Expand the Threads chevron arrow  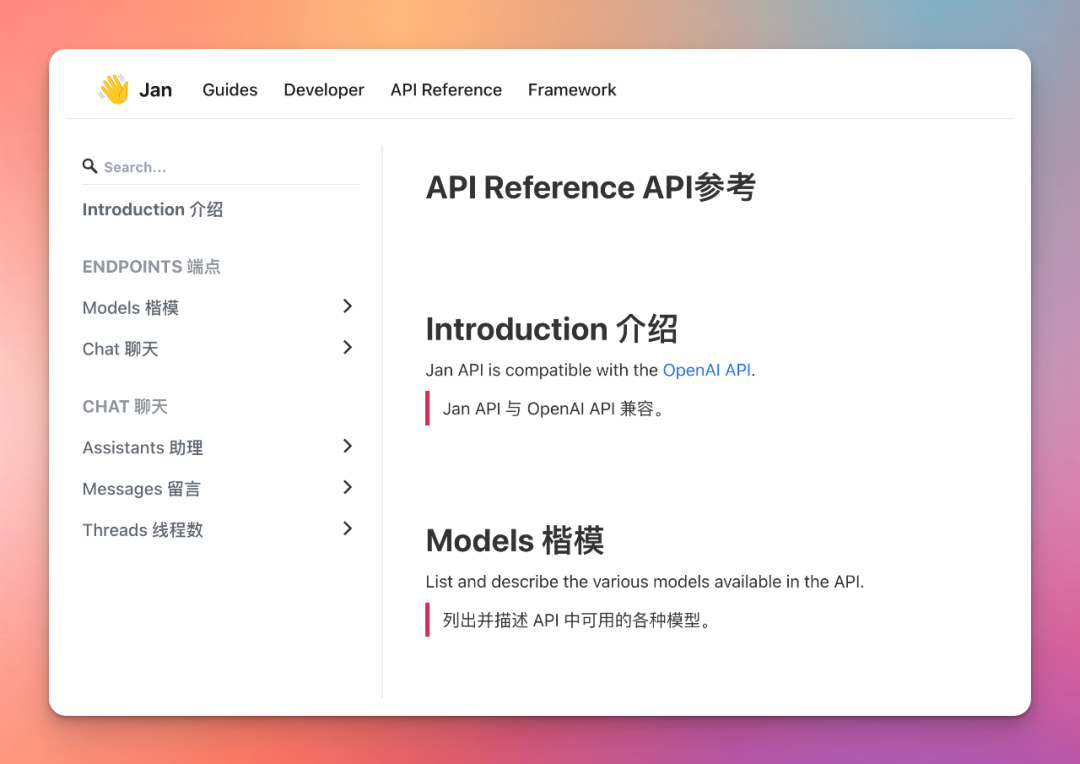pyautogui.click(x=347, y=528)
